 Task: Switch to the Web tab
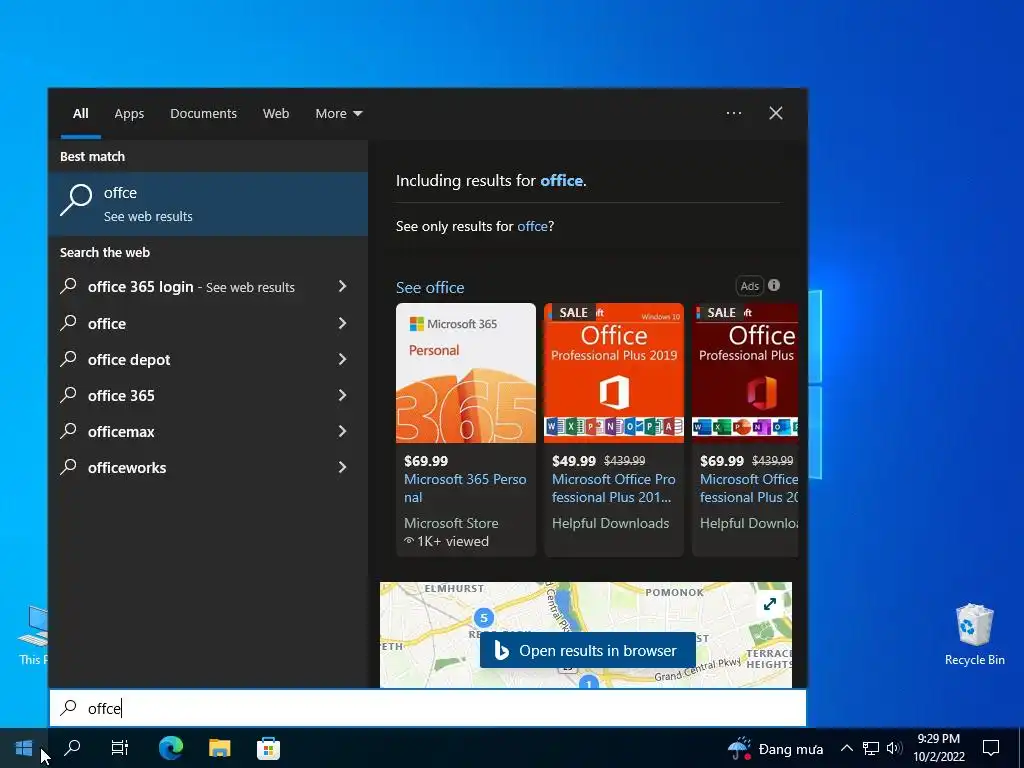click(276, 114)
